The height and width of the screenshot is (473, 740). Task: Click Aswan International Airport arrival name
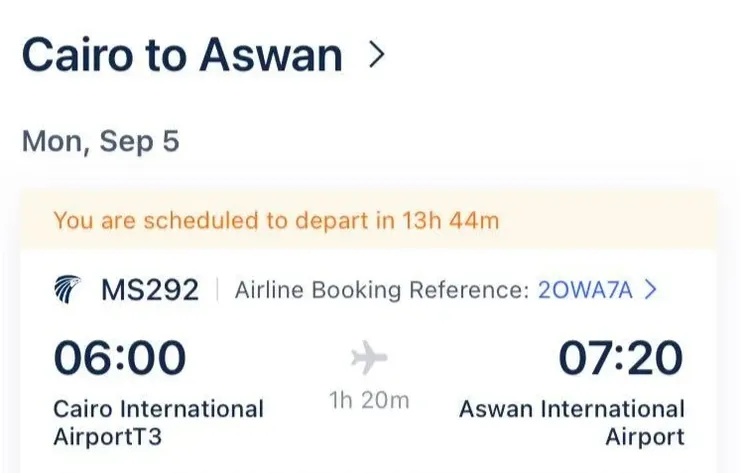click(x=571, y=422)
